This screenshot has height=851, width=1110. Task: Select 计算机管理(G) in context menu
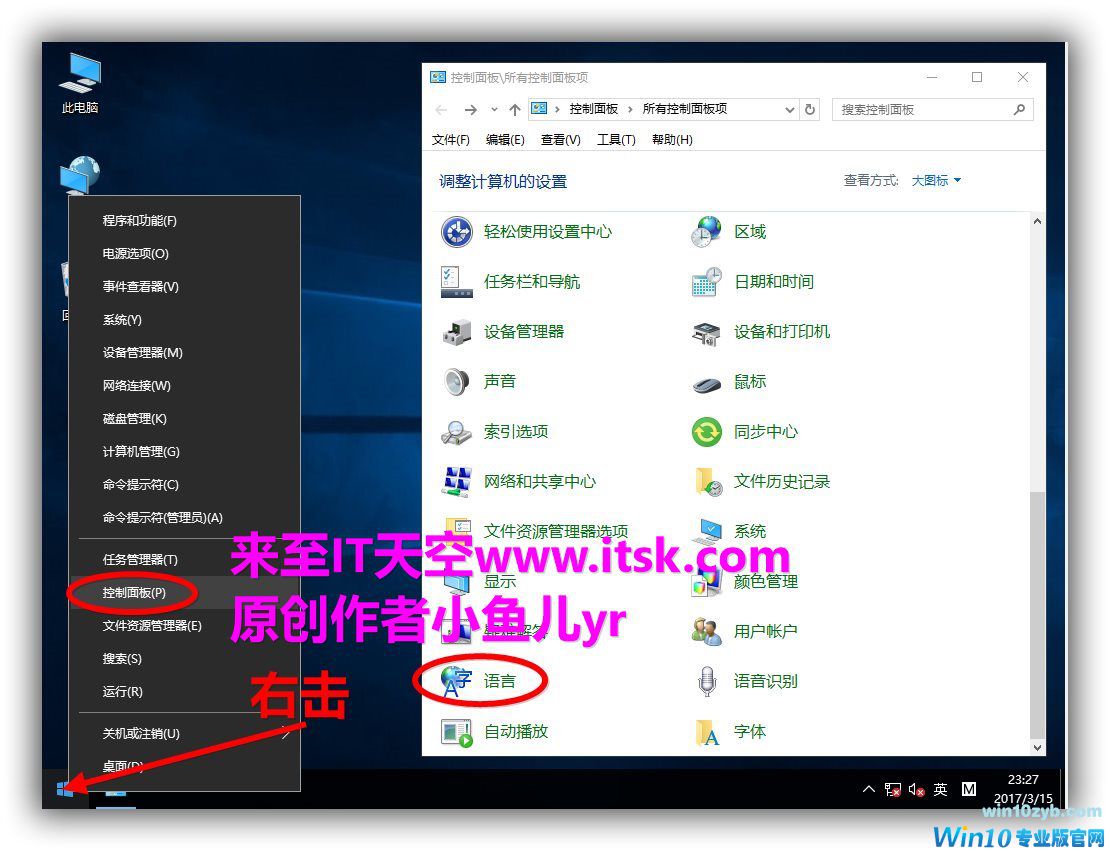click(x=184, y=452)
